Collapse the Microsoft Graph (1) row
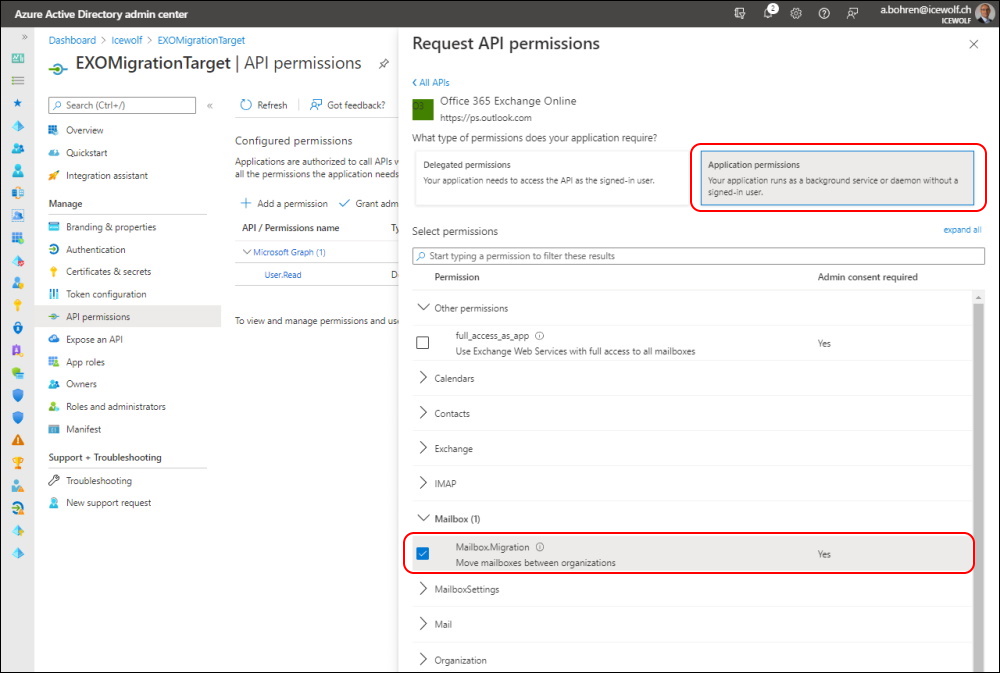Viewport: 1000px width, 673px height. point(247,252)
